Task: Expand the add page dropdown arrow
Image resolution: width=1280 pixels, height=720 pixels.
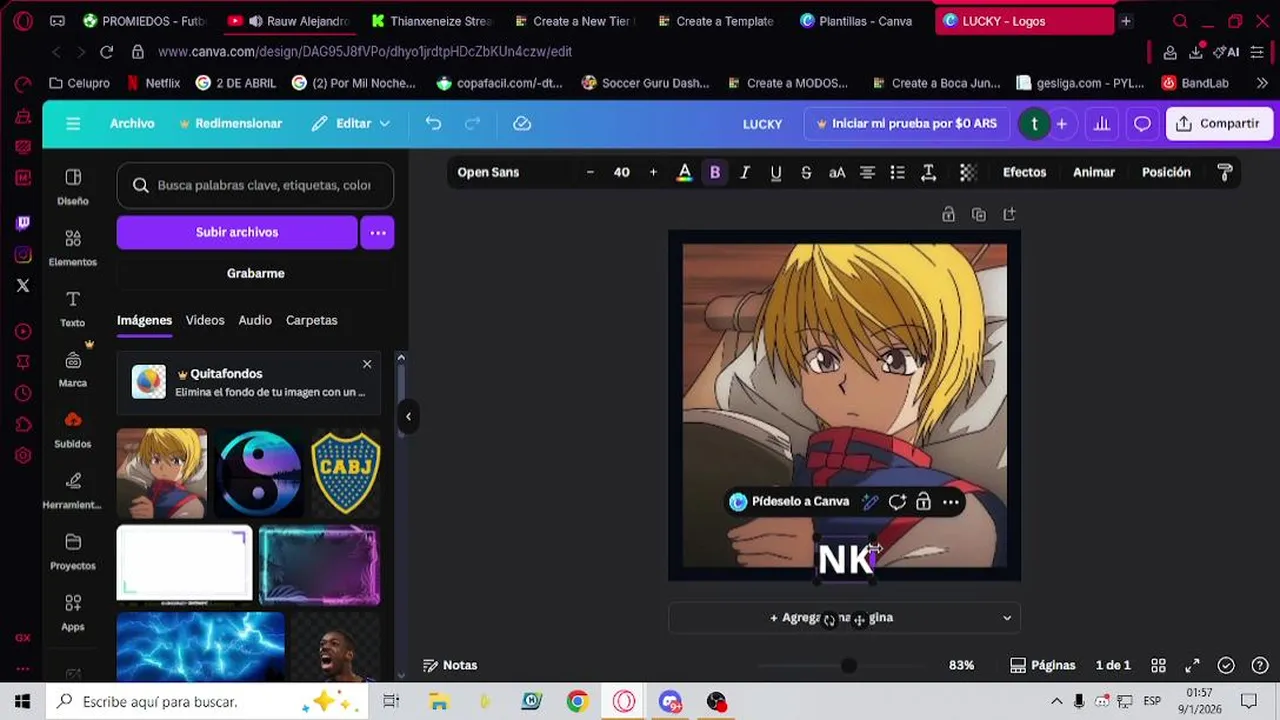Action: click(1007, 618)
